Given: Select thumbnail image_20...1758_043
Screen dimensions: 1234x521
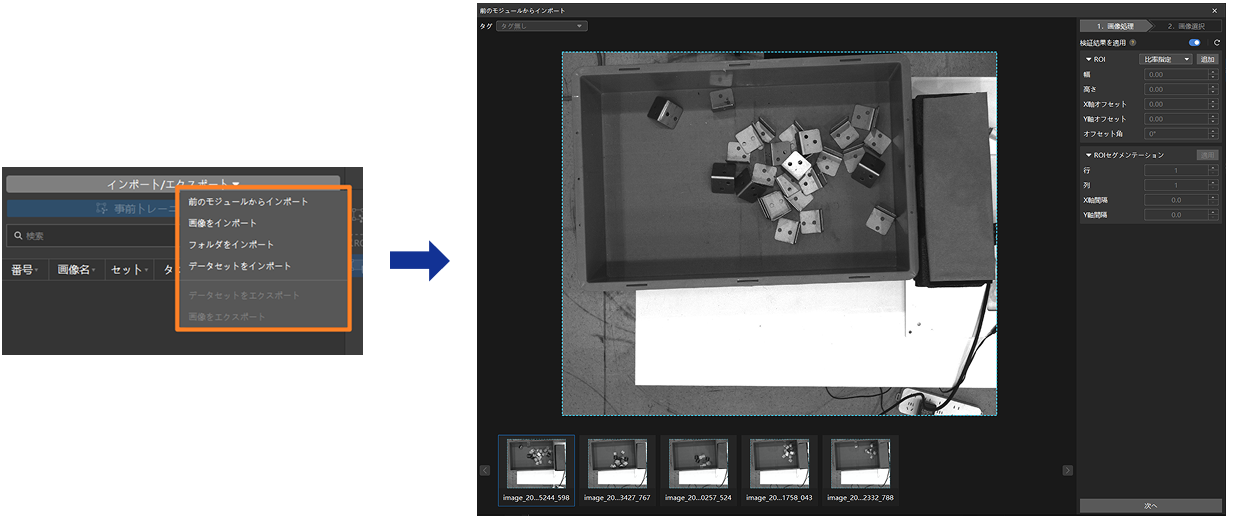Looking at the screenshot, I should coord(779,469).
